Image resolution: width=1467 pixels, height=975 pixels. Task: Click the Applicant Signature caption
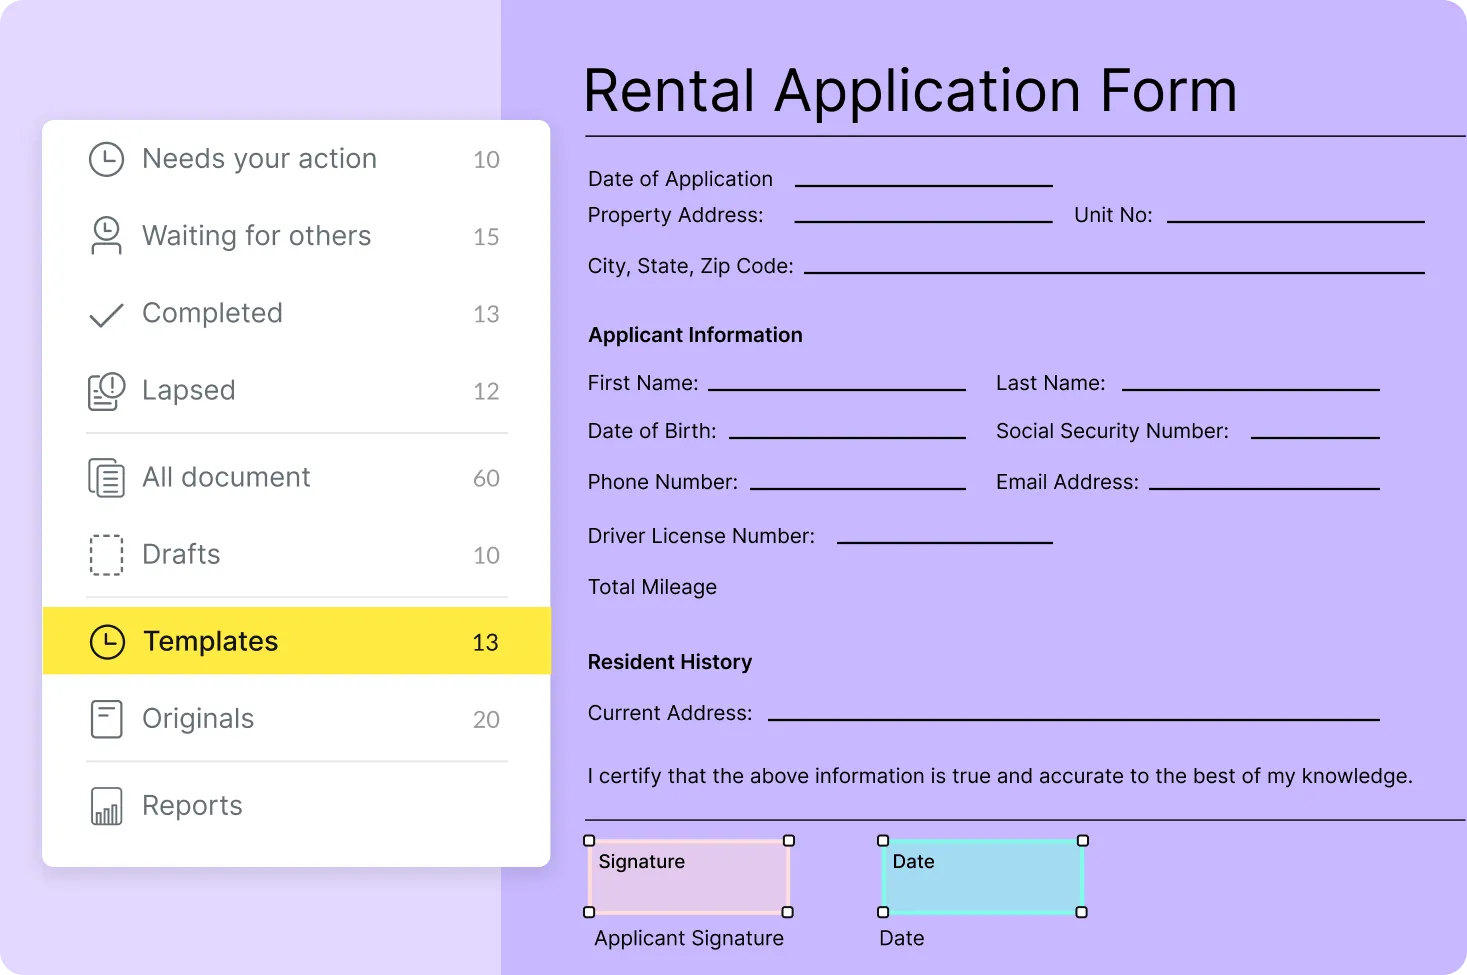coord(689,938)
